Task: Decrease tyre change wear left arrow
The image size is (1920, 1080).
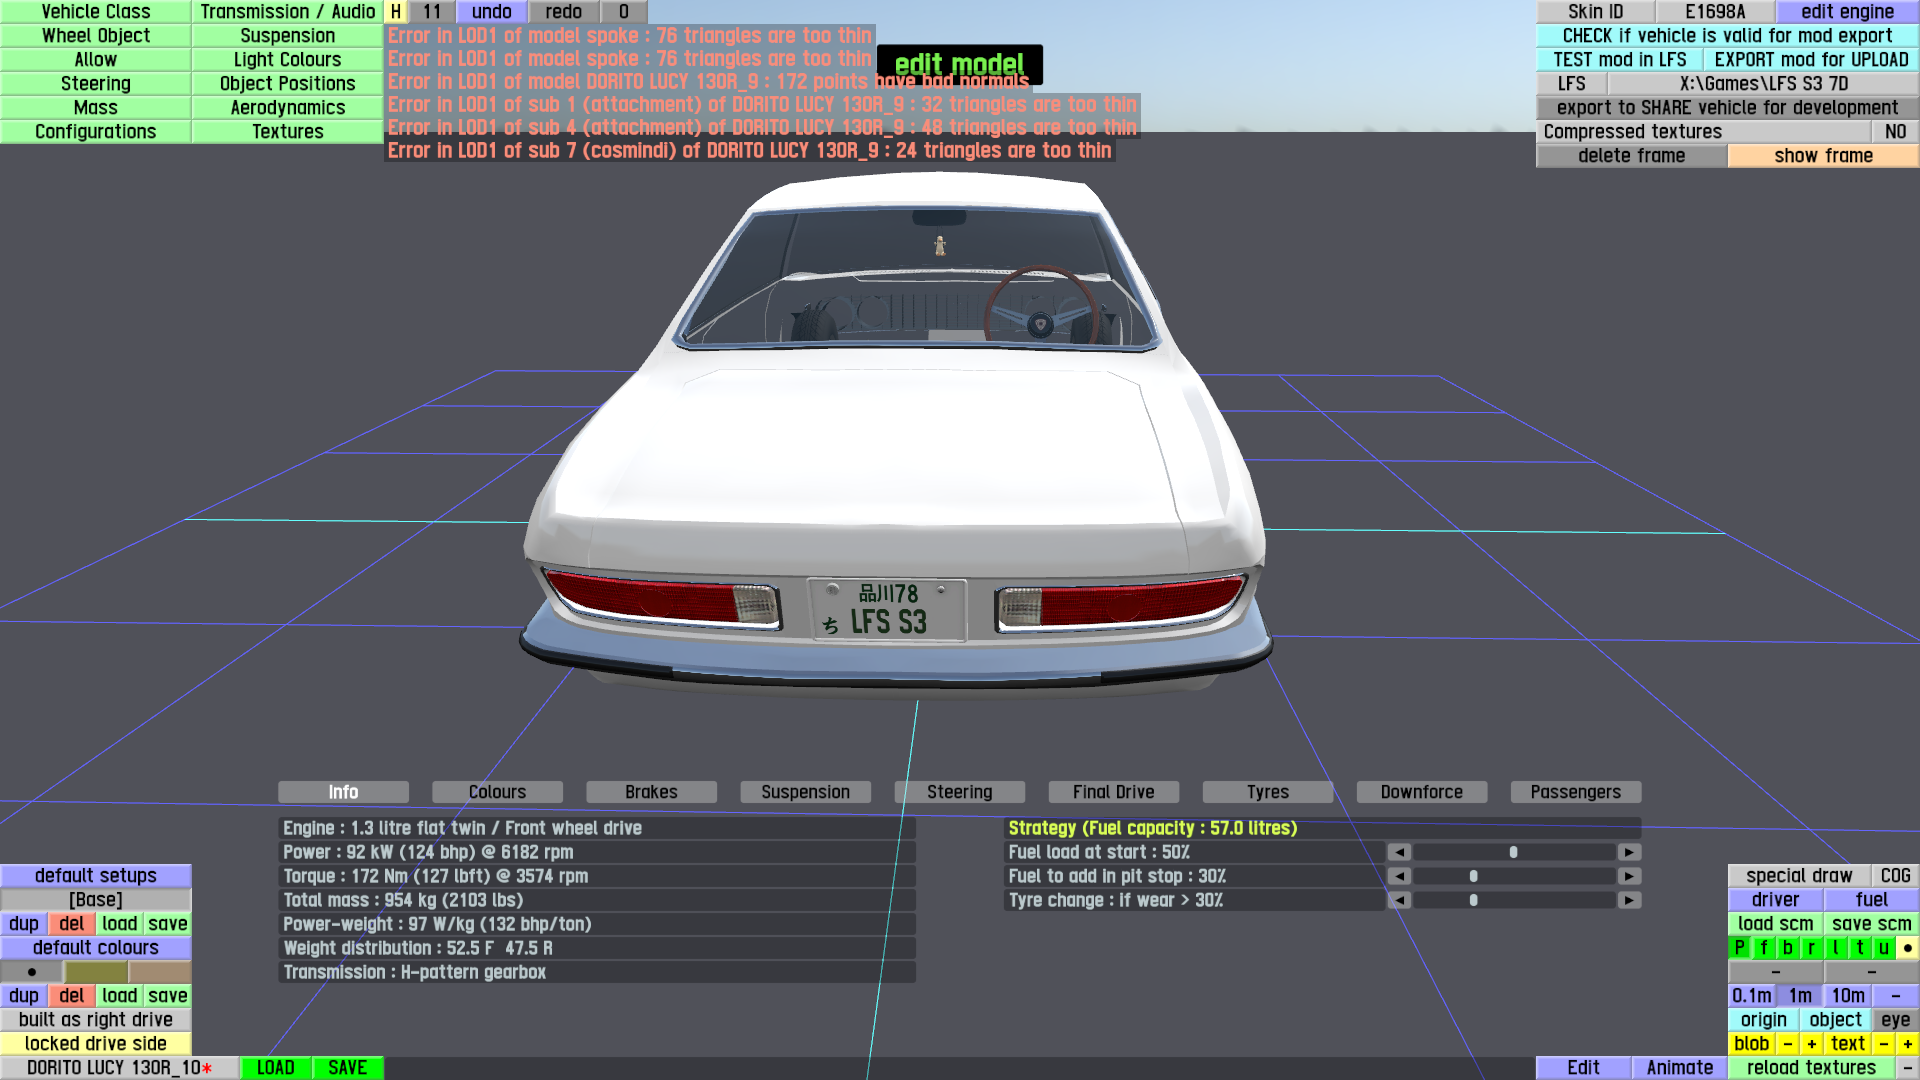Action: coord(1399,900)
